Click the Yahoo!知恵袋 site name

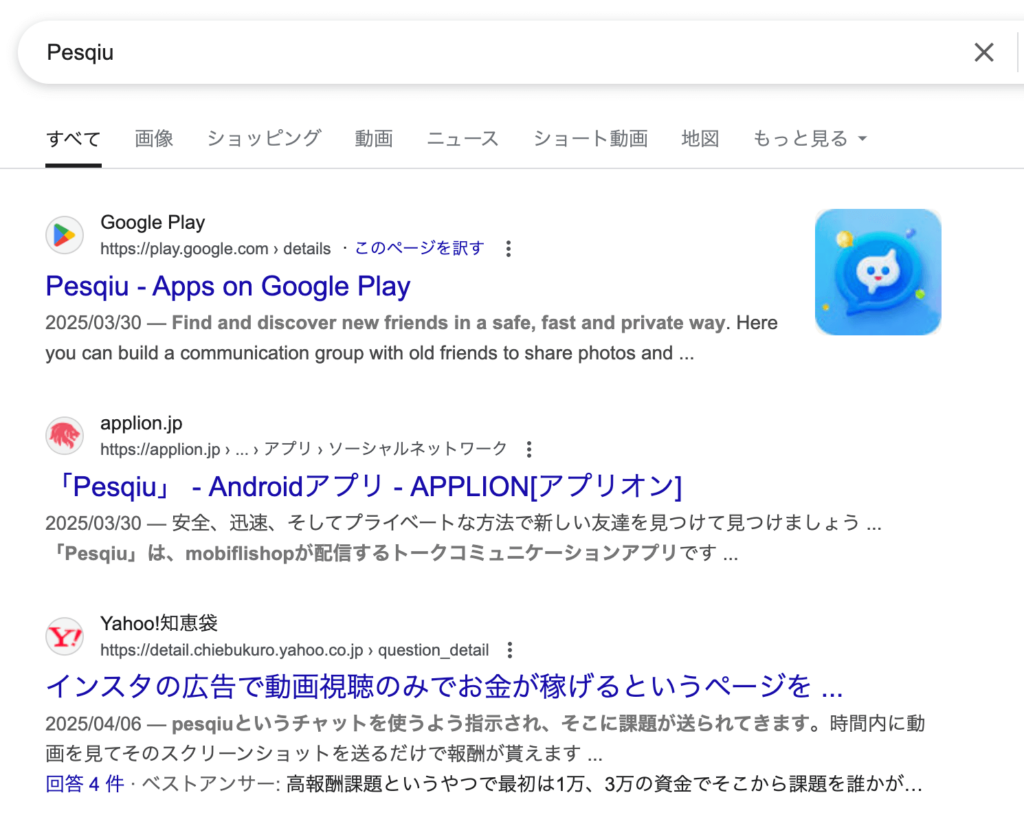[159, 624]
